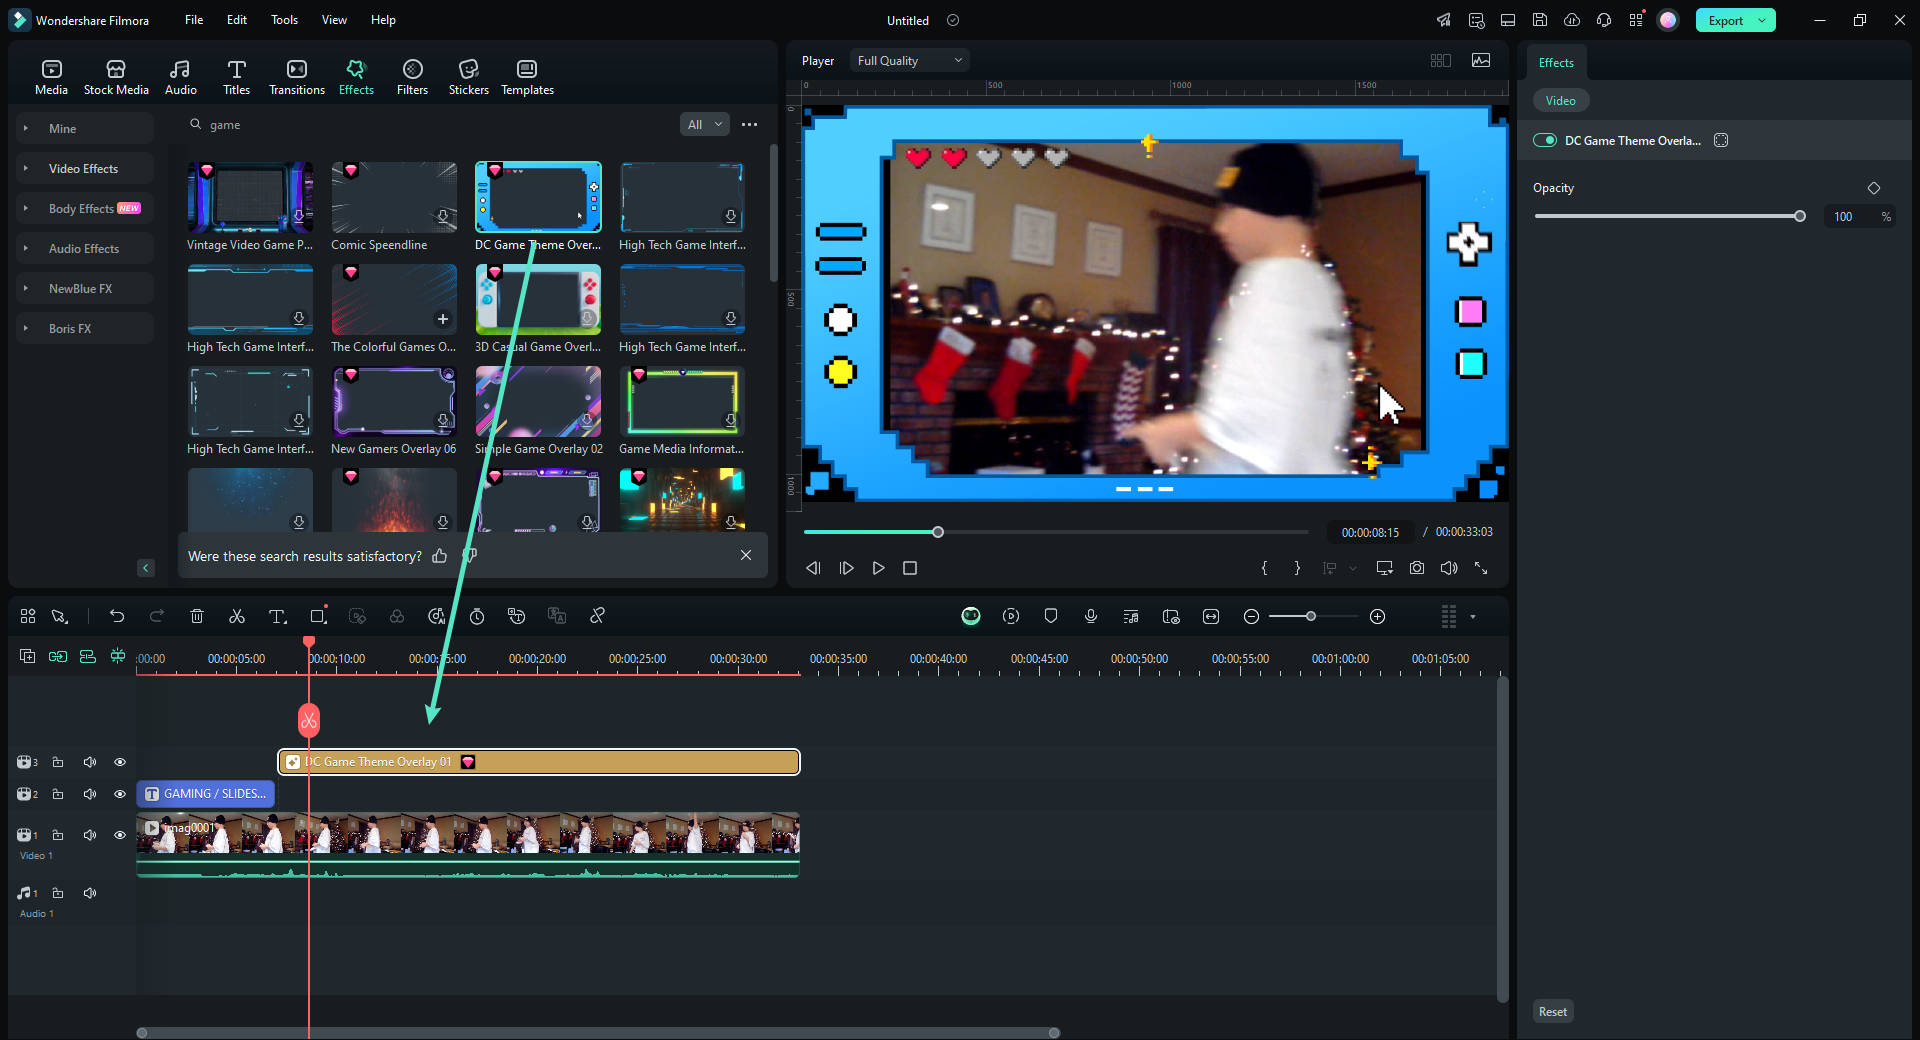
Task: Expand the Video Effects category
Action: pyautogui.click(x=85, y=168)
